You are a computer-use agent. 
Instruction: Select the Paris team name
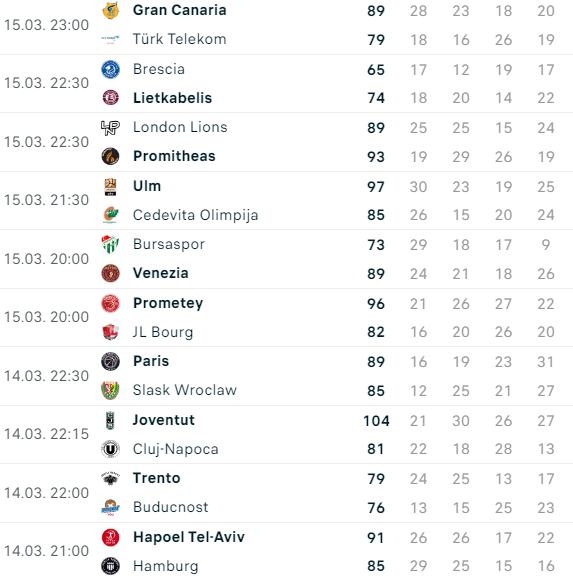[151, 361]
